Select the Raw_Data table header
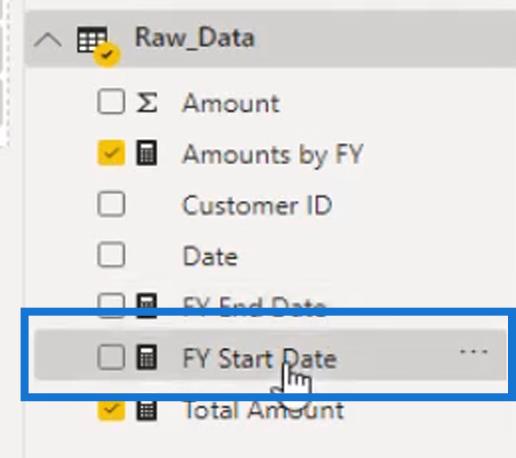Screen dimensions: 516x458 (x=271, y=39)
